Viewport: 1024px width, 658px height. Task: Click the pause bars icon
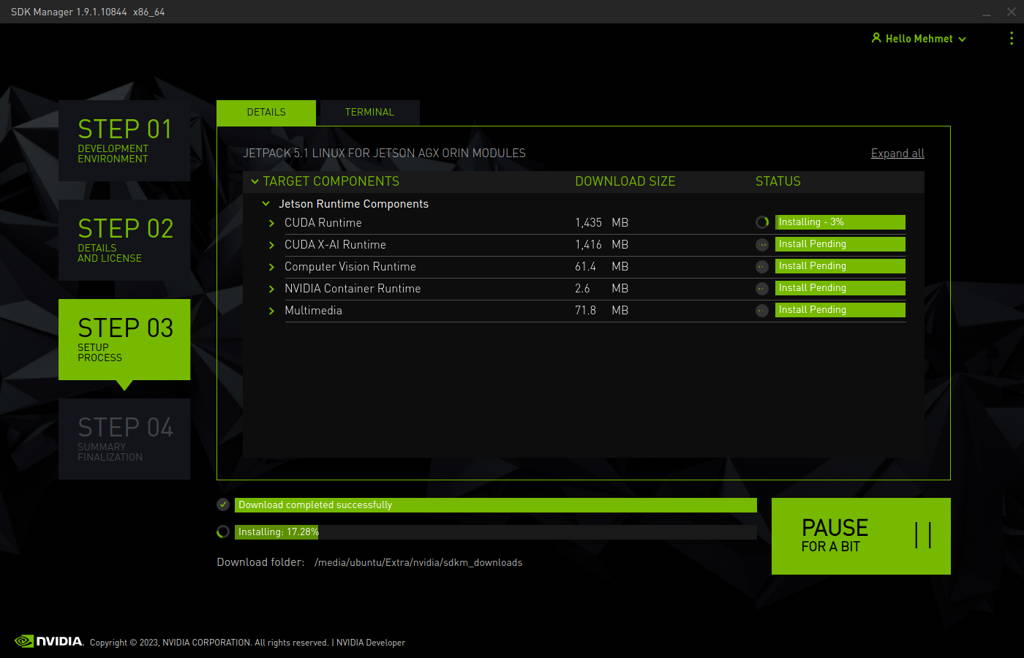(923, 535)
